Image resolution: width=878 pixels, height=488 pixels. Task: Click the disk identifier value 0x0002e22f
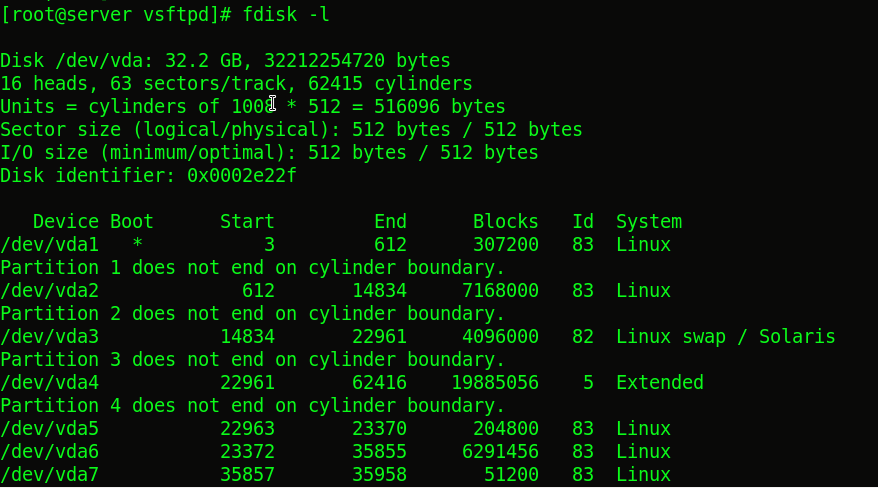[242, 176]
